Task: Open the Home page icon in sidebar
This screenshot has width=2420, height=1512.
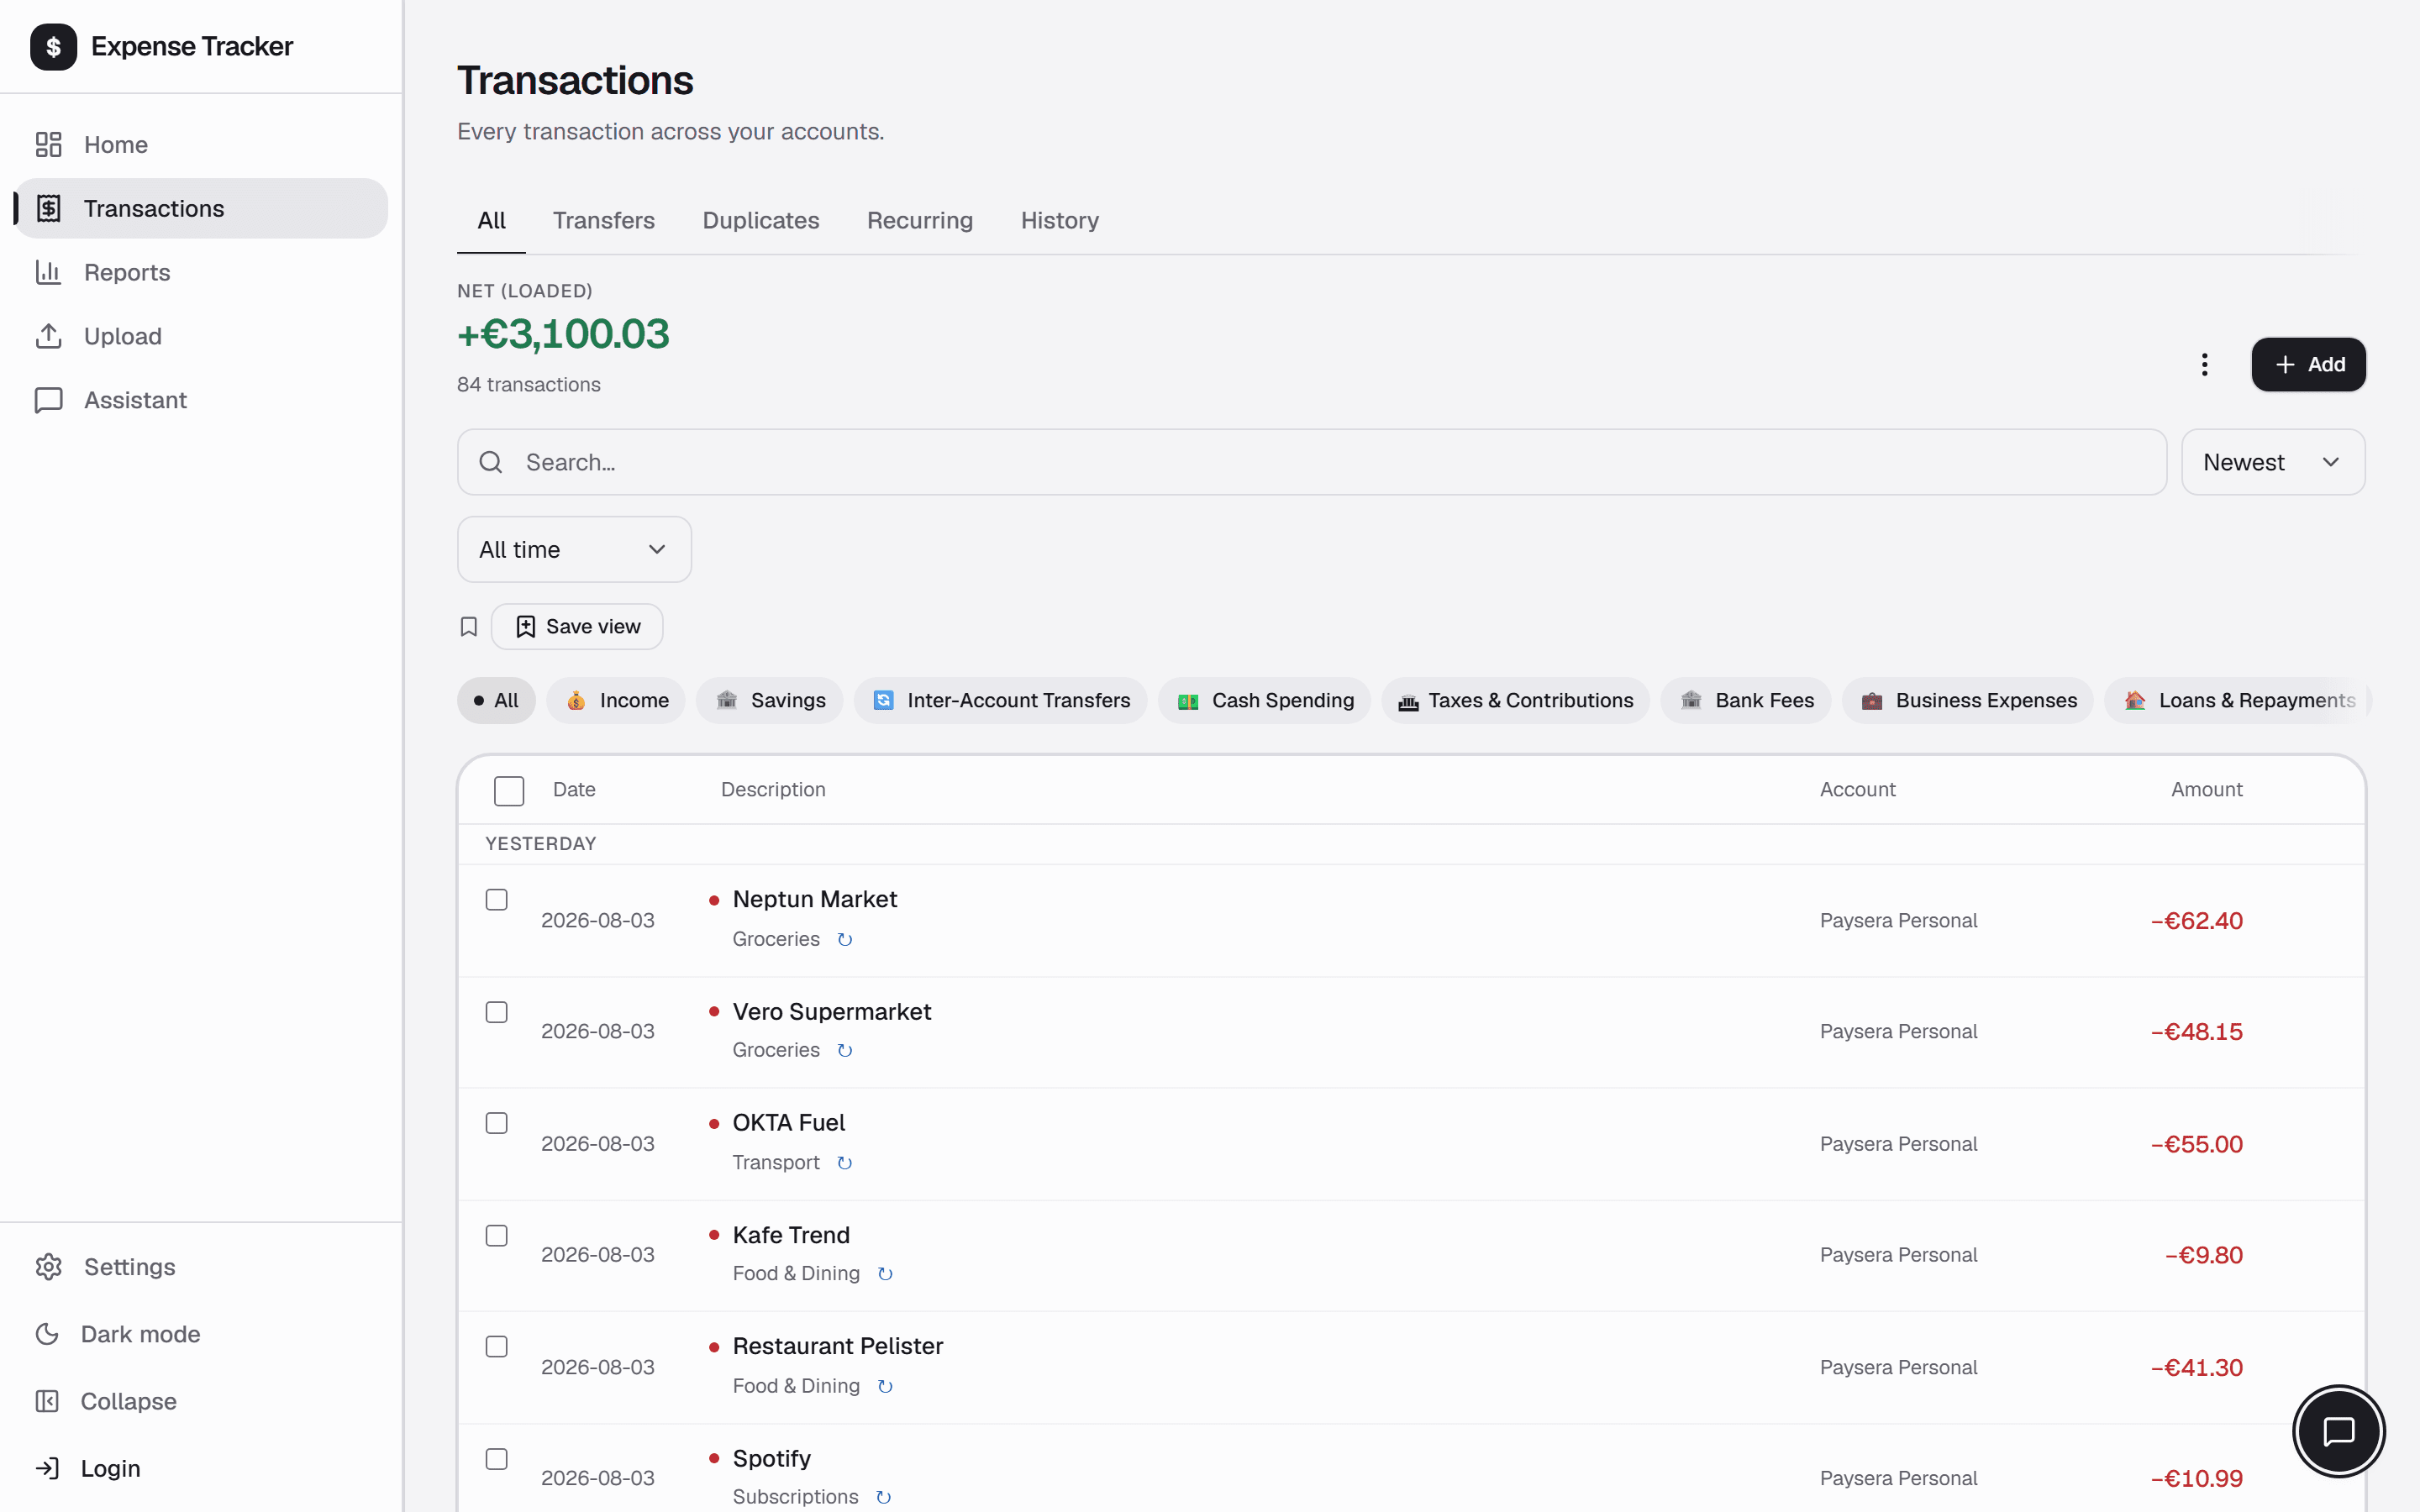Action: 48,145
